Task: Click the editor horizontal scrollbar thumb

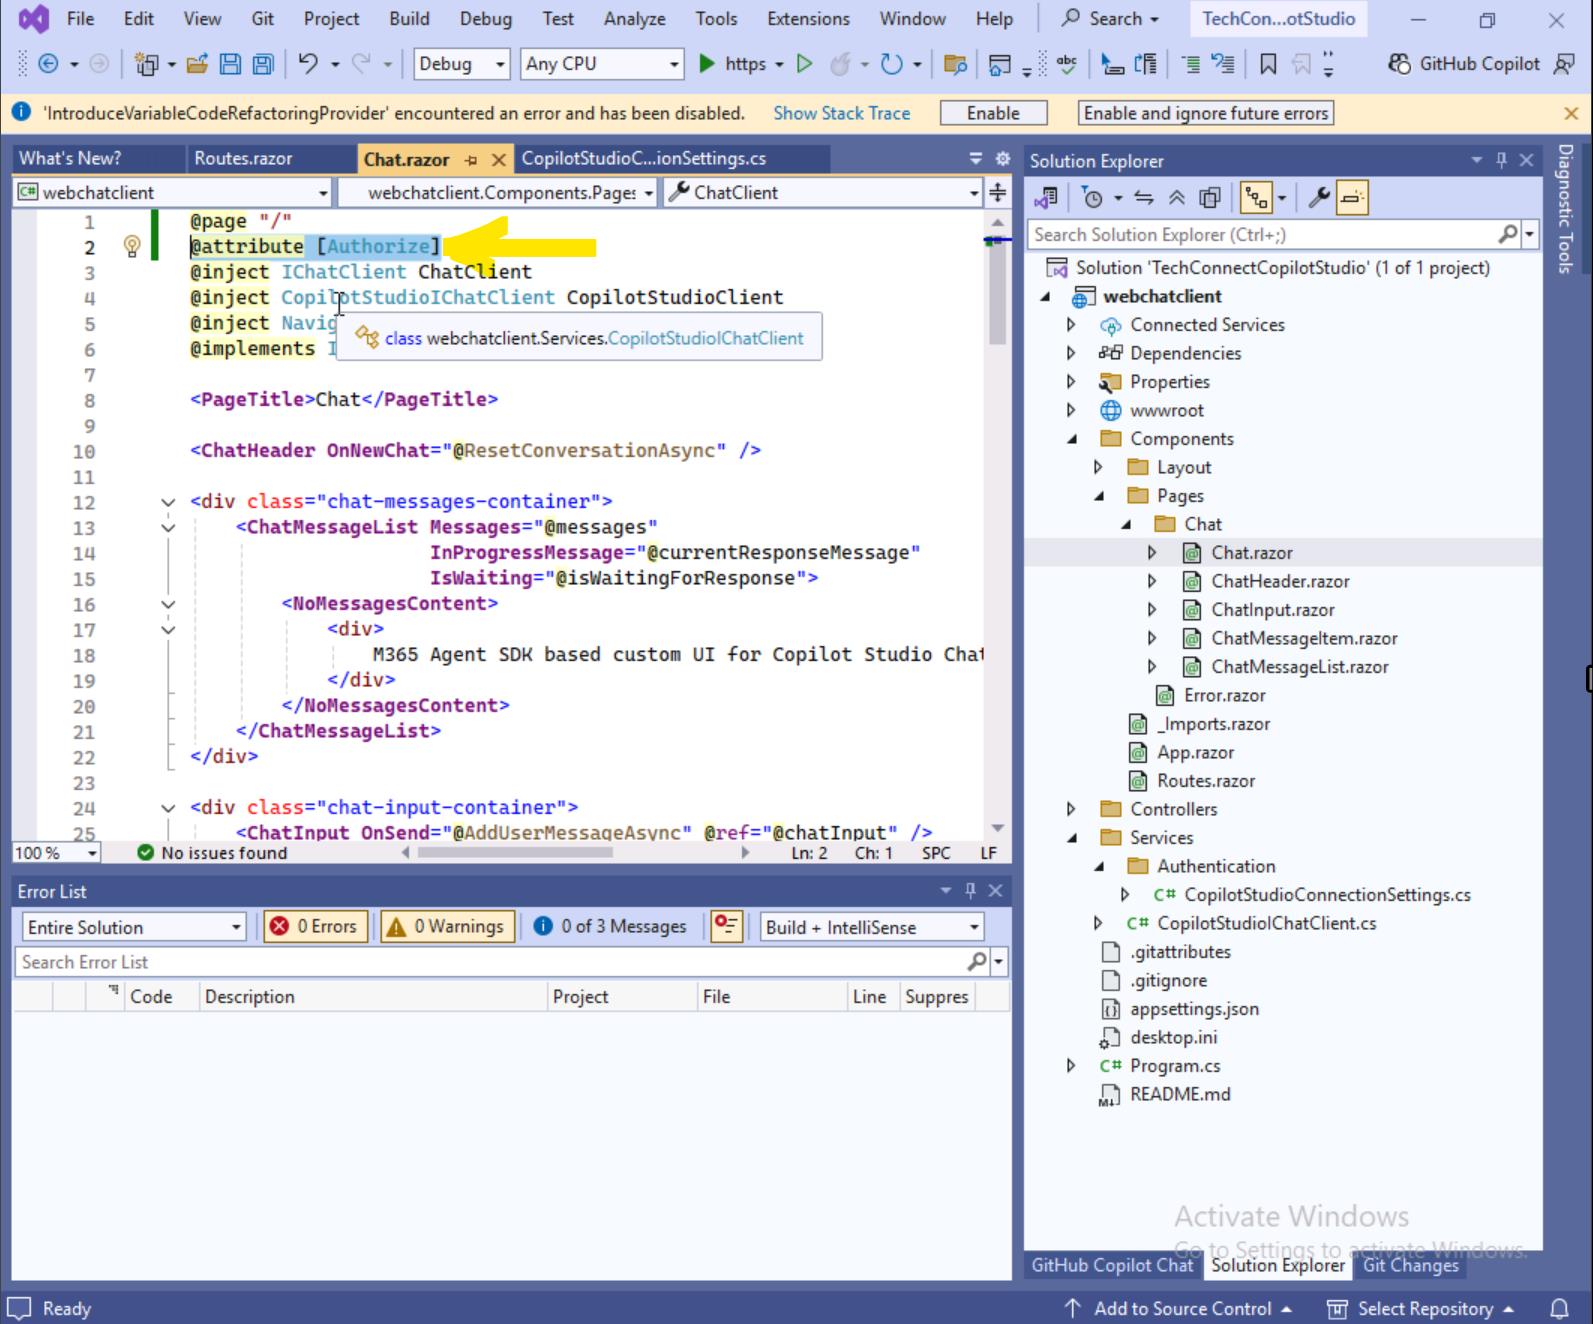Action: (x=514, y=853)
